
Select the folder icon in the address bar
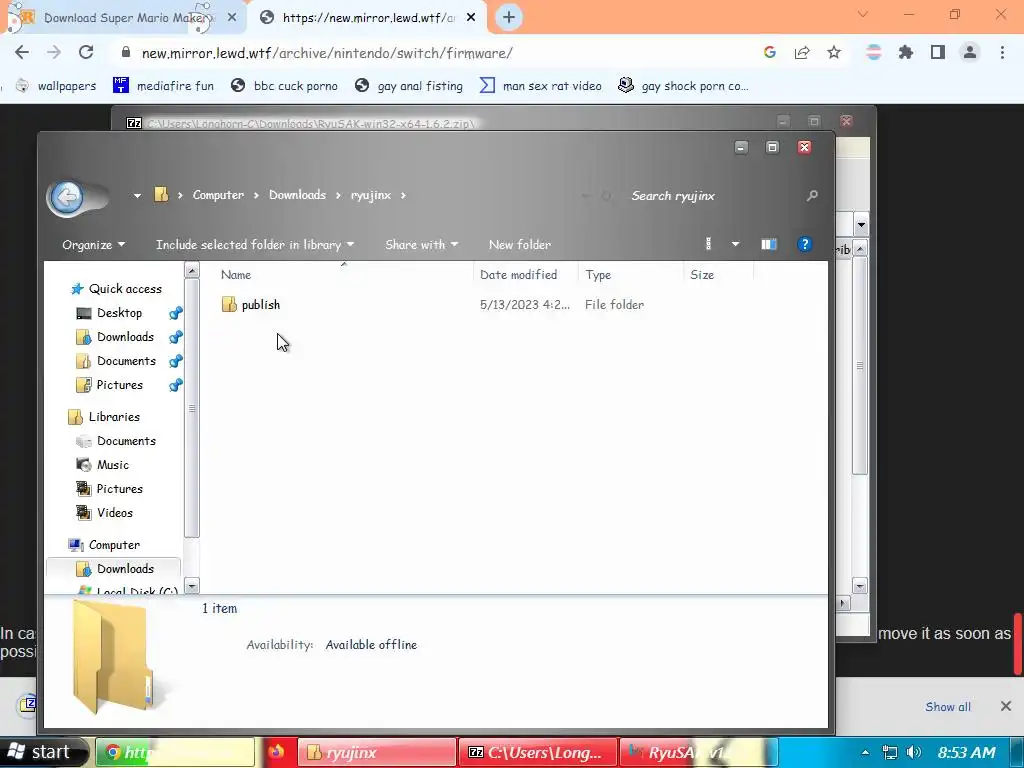(x=161, y=195)
